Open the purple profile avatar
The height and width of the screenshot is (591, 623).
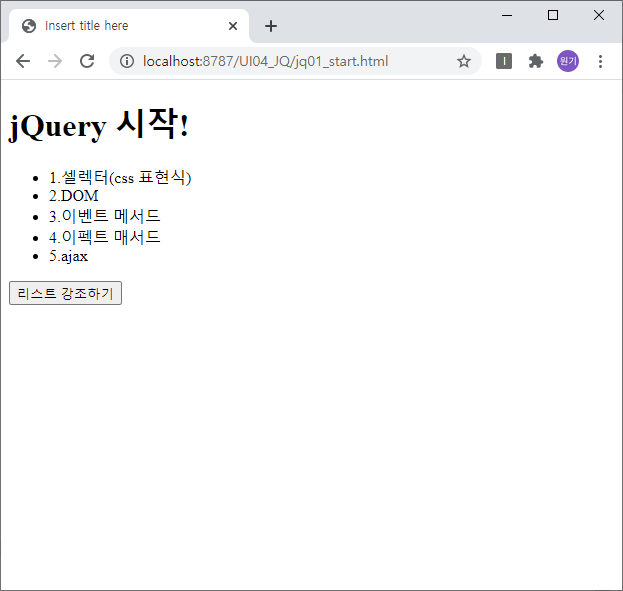click(568, 61)
